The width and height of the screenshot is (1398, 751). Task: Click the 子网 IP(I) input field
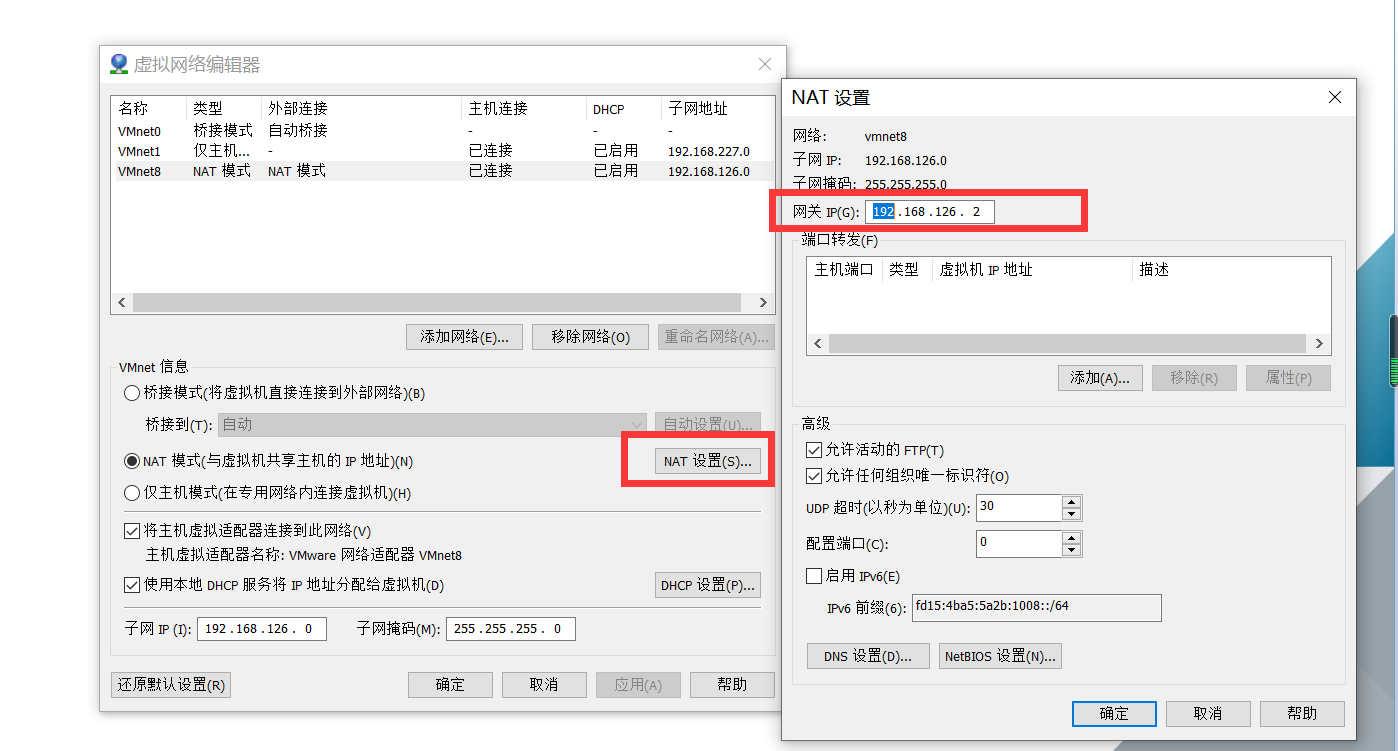(x=262, y=629)
